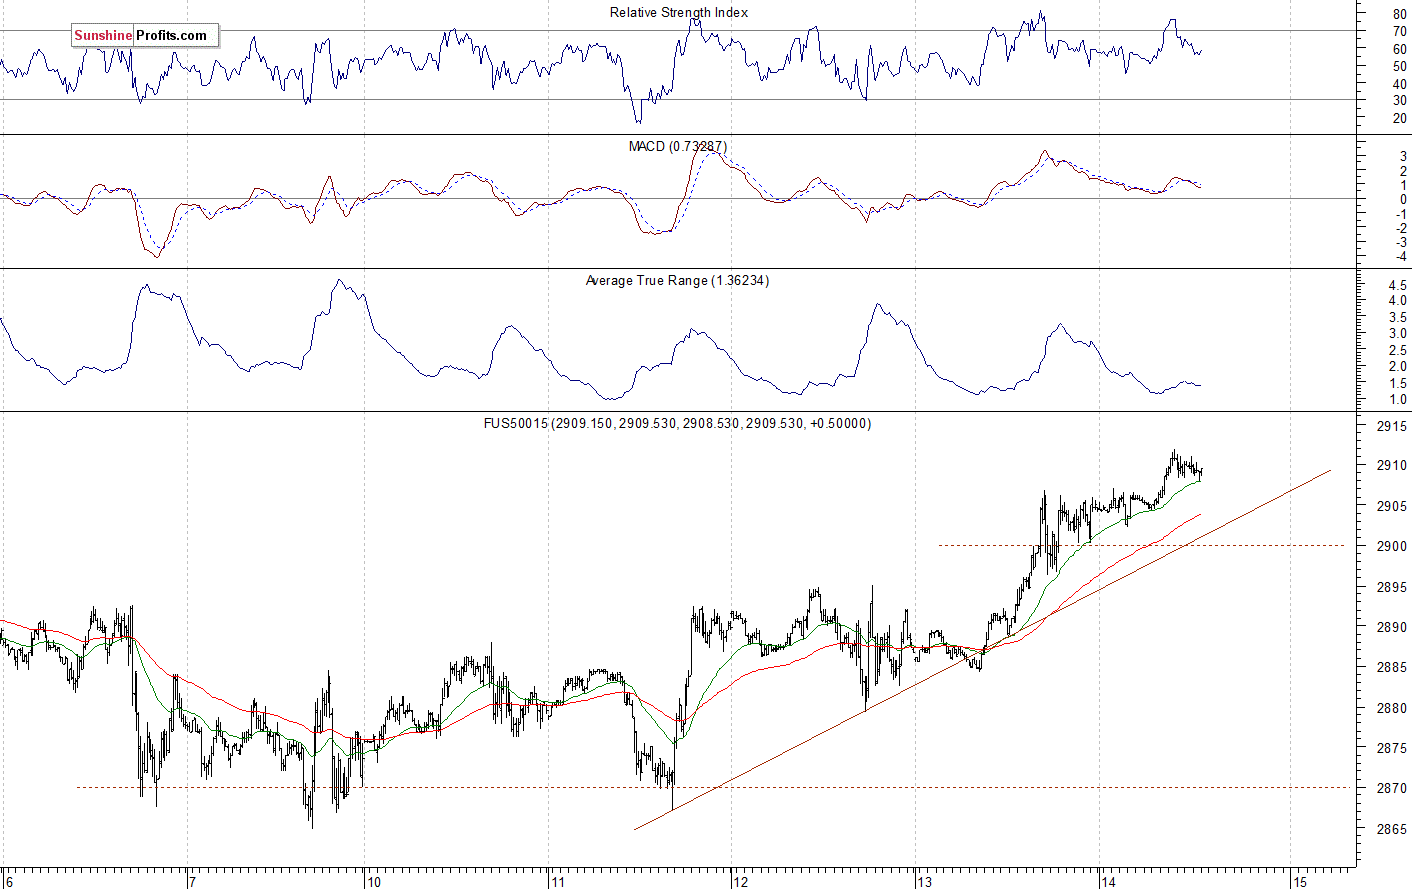
Task: Click the MACD axis value -2
Action: [1401, 229]
